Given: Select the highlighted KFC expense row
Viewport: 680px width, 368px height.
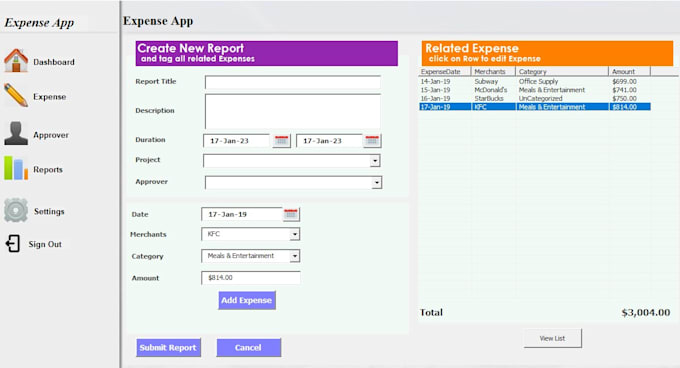Looking at the screenshot, I should pos(535,107).
